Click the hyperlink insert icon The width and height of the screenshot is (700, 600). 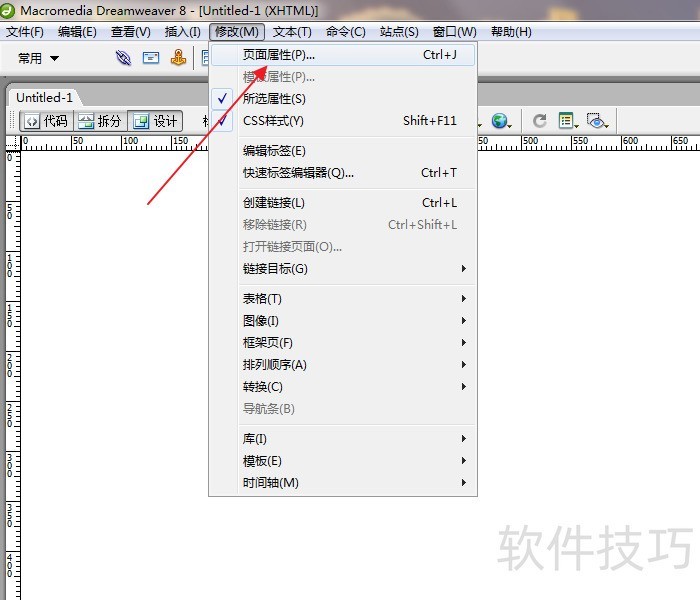(x=124, y=58)
